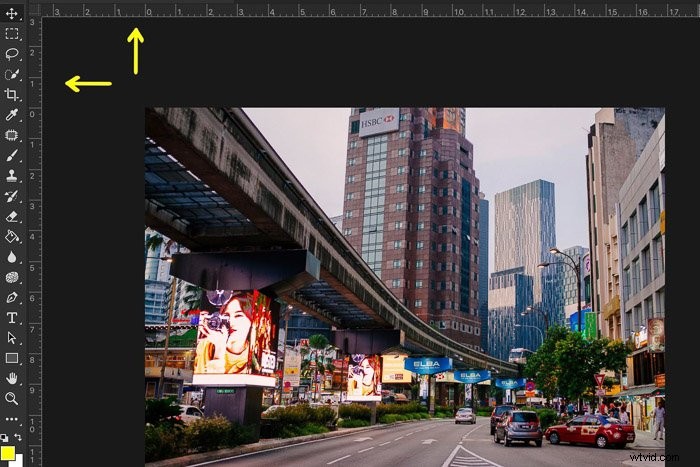Select the Blur tool
Viewport: 700px width, 467px height.
click(x=12, y=257)
